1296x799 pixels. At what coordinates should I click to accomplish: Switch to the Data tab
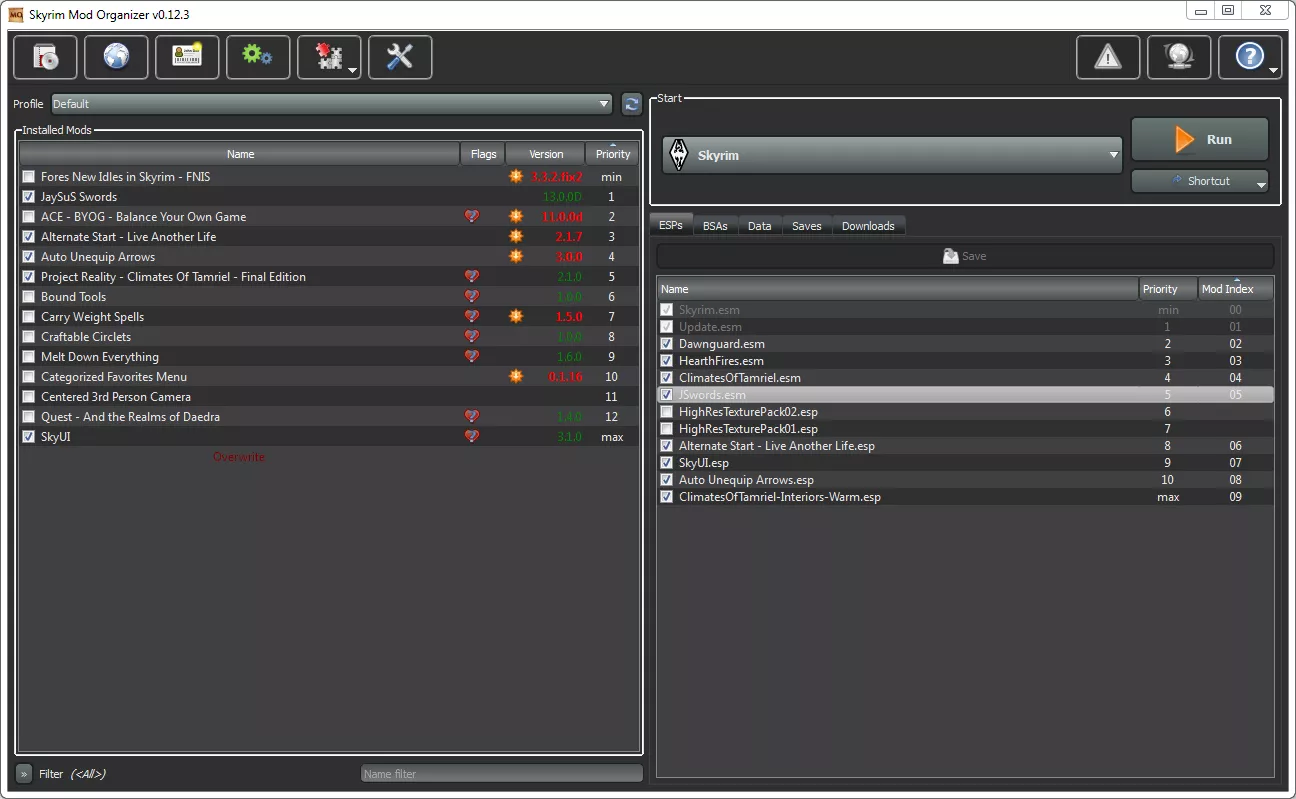(760, 226)
